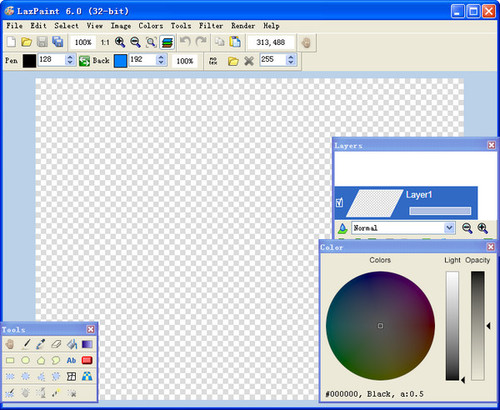Click the Layer1 opacity slider bar

tap(440, 211)
